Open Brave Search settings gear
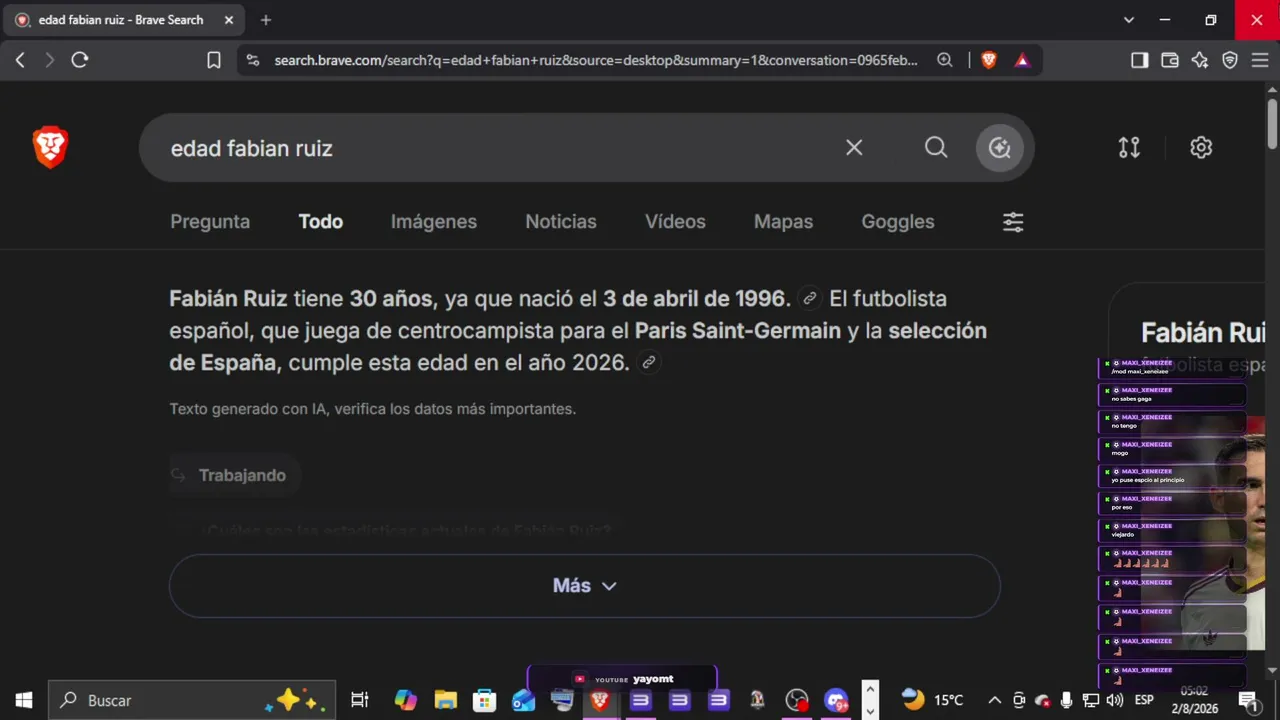 point(1201,148)
